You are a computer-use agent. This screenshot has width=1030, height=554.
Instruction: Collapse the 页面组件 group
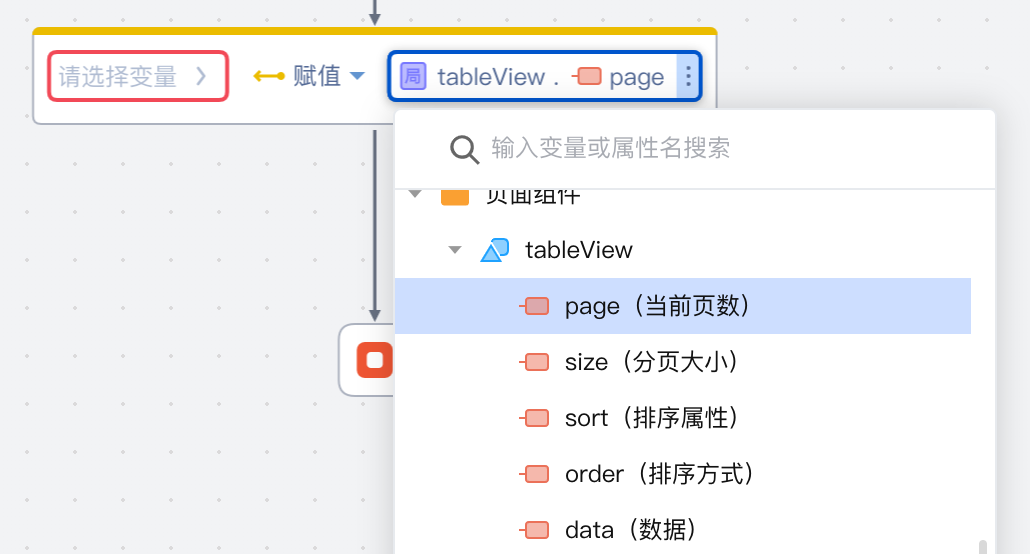[414, 194]
